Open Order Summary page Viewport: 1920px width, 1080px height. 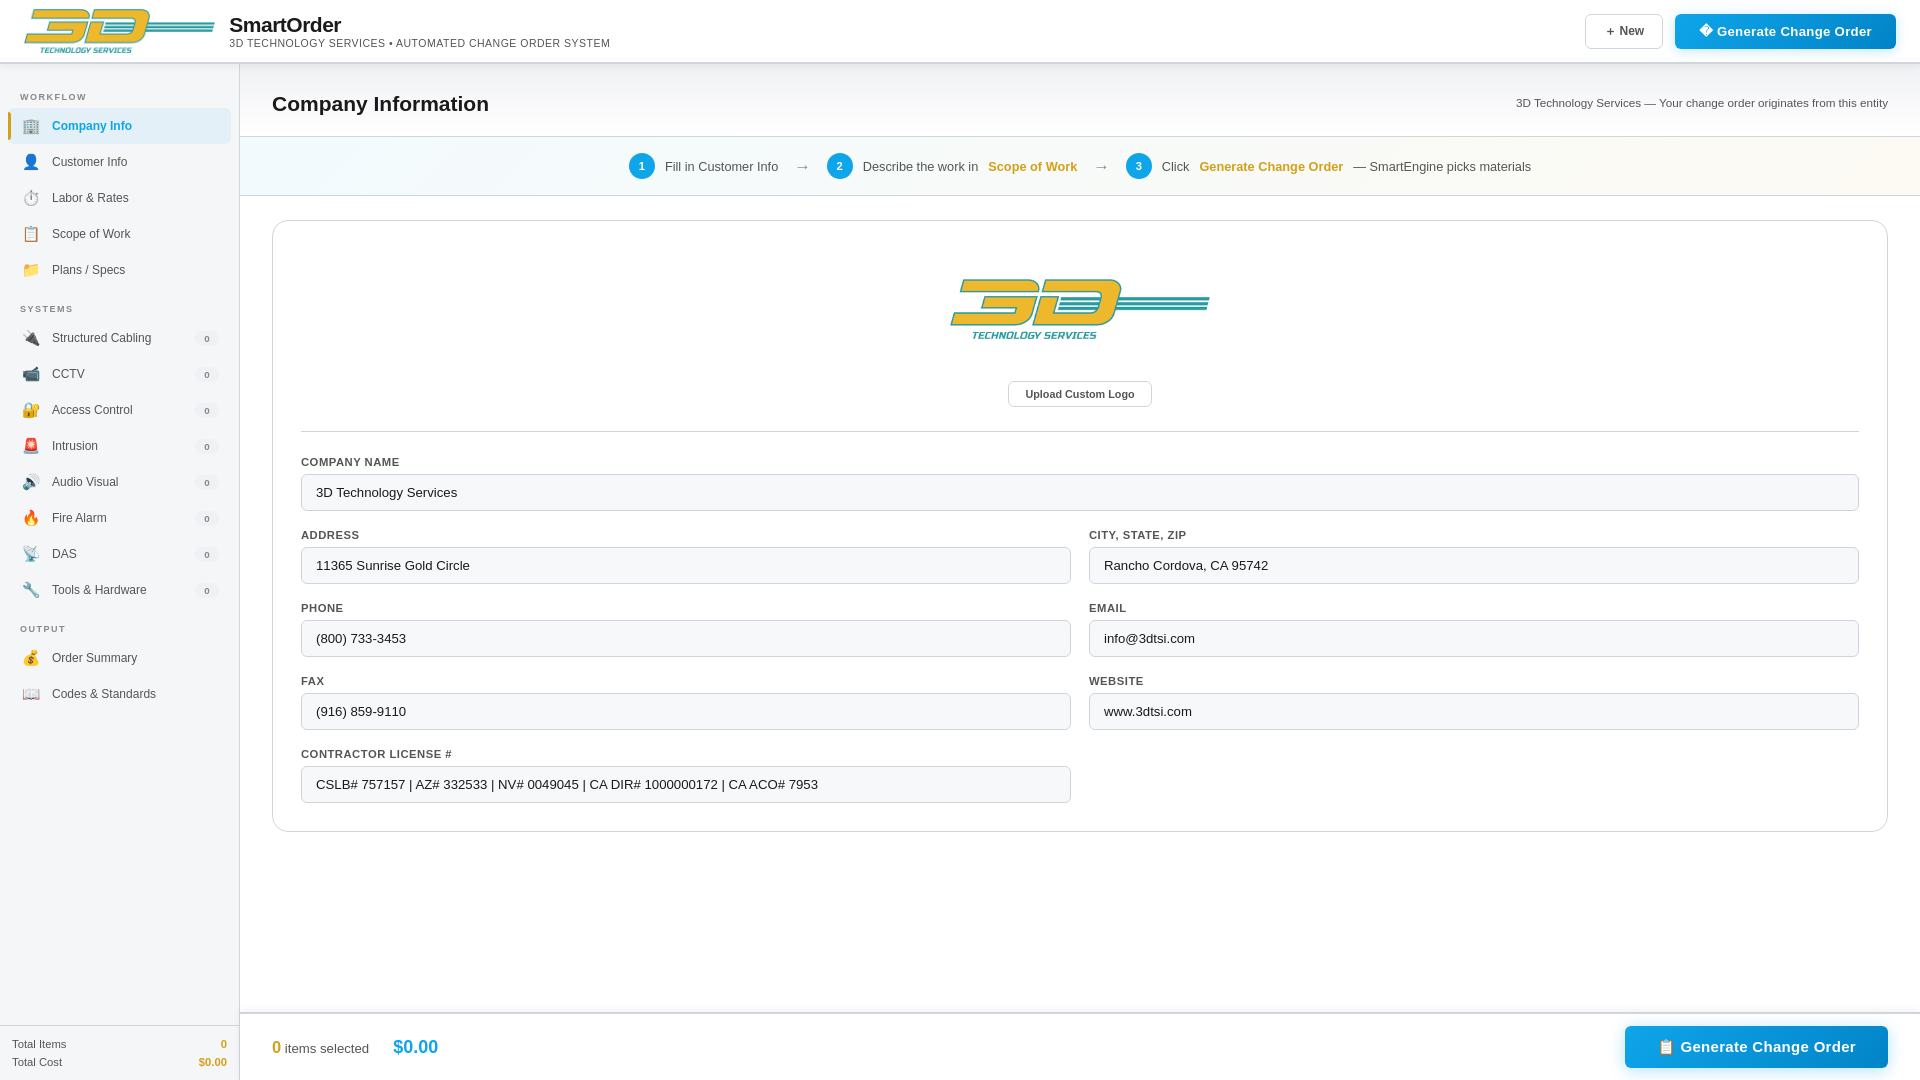(119, 658)
